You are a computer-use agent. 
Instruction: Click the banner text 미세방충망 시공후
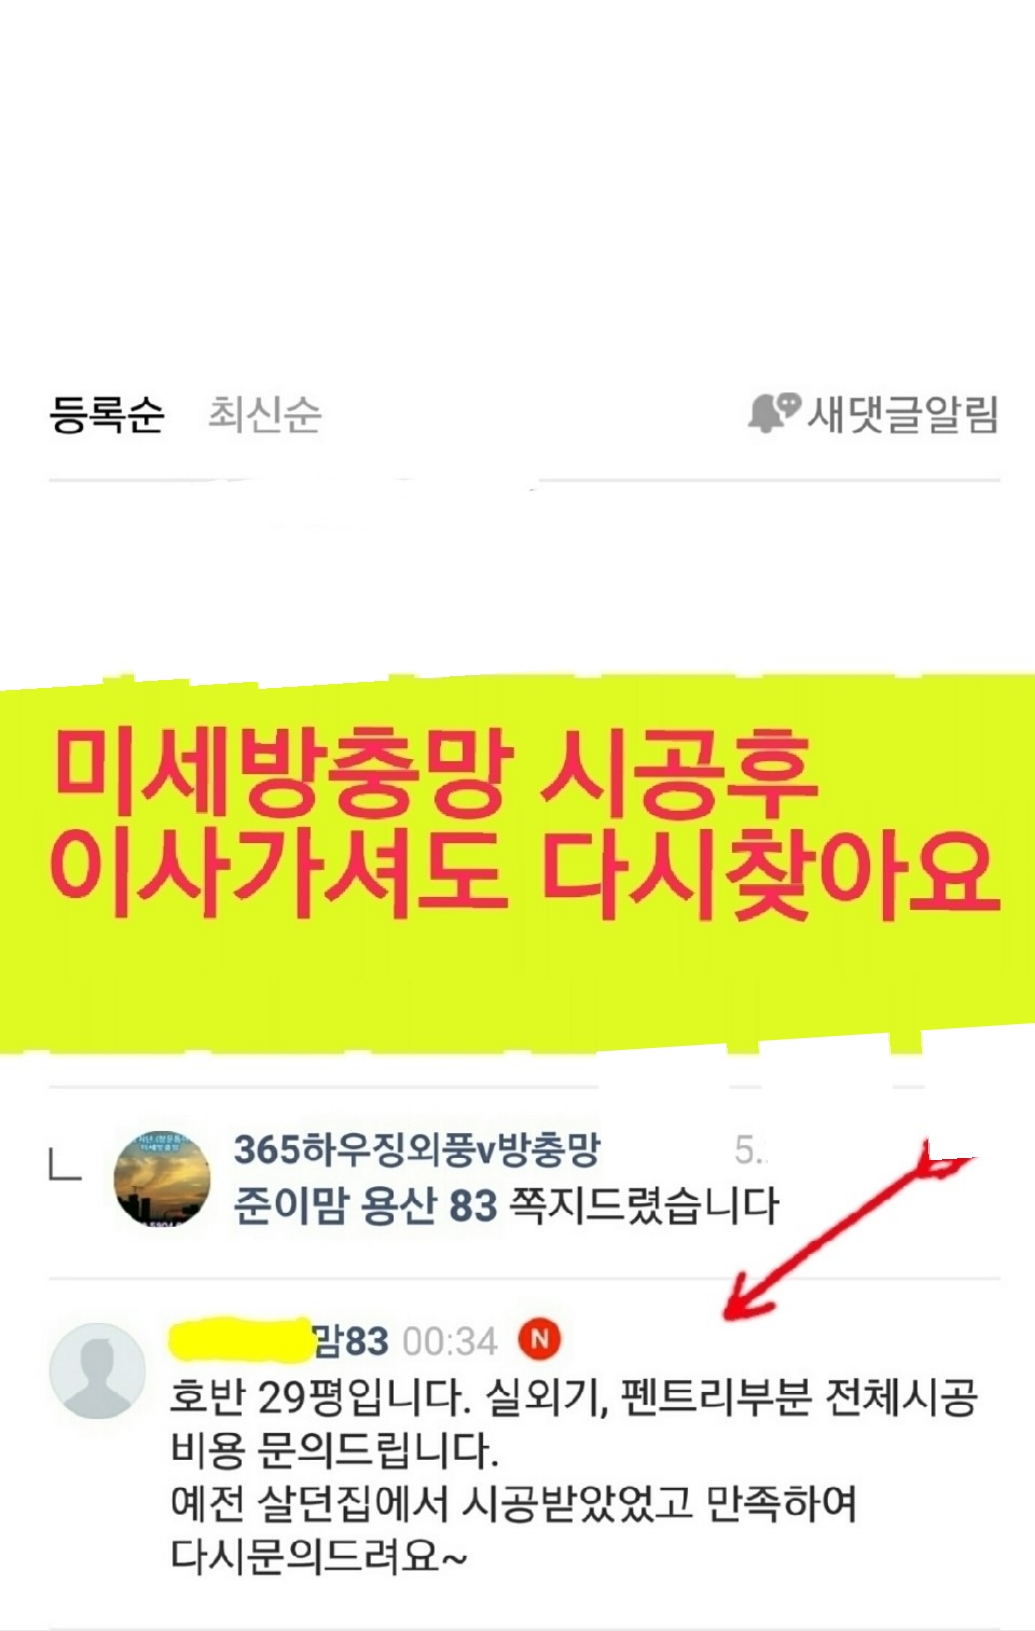[x=436, y=771]
